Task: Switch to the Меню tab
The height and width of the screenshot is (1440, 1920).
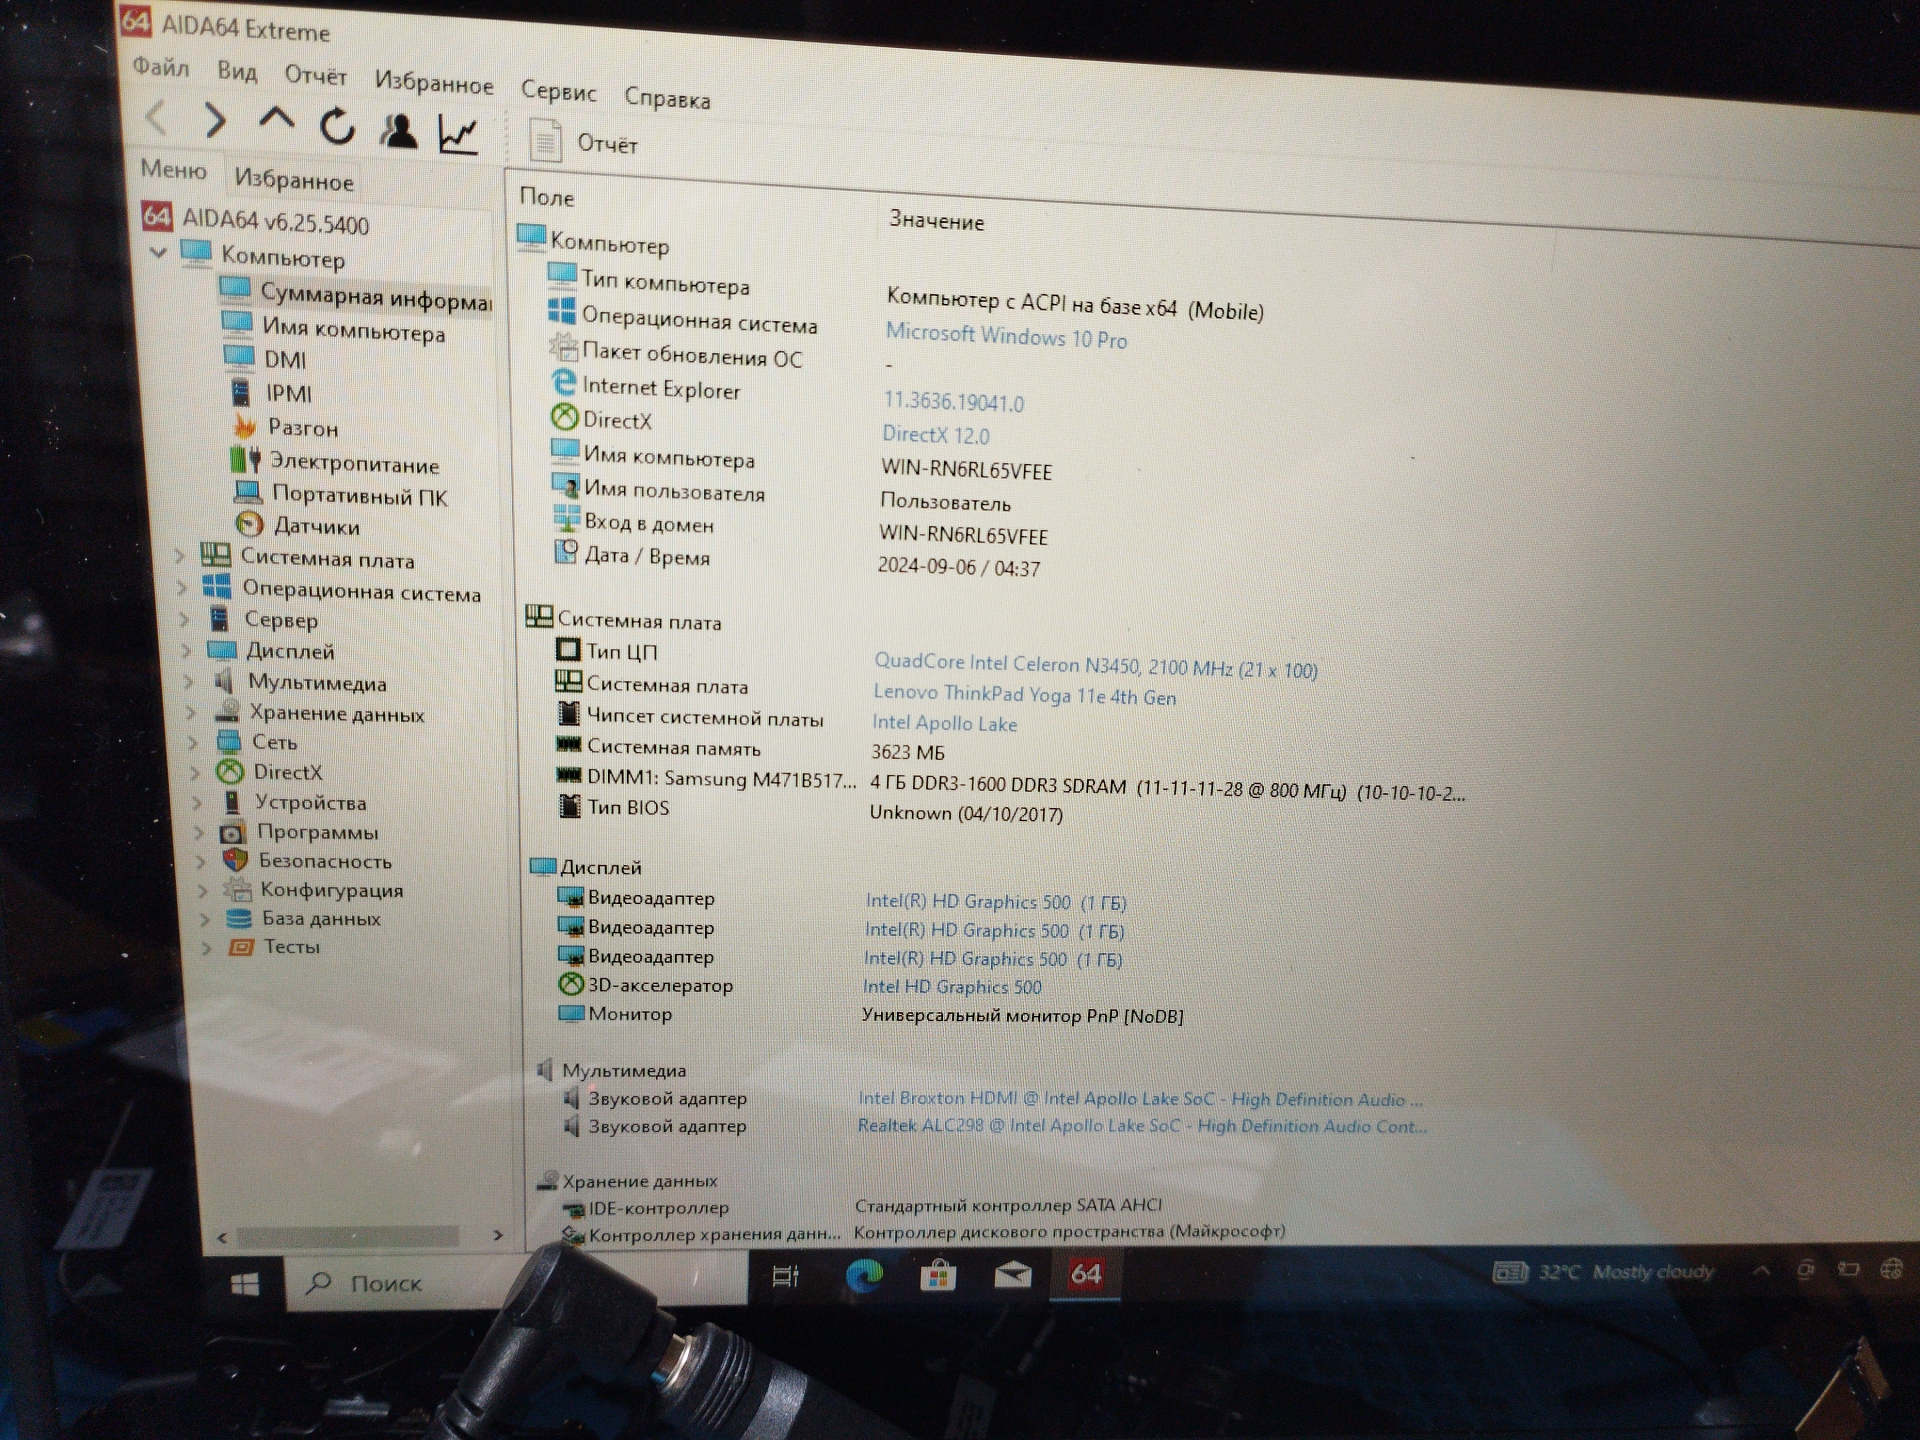Action: click(x=173, y=170)
